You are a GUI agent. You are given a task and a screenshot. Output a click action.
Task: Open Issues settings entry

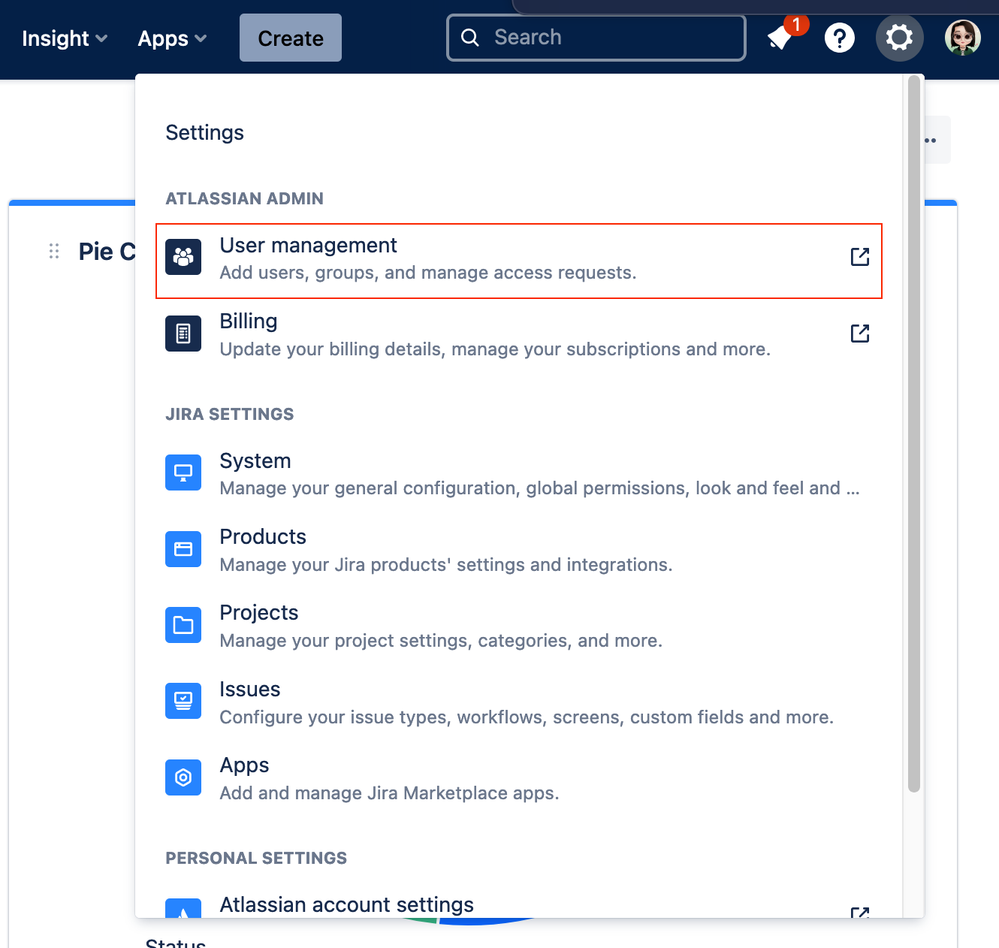(x=519, y=702)
